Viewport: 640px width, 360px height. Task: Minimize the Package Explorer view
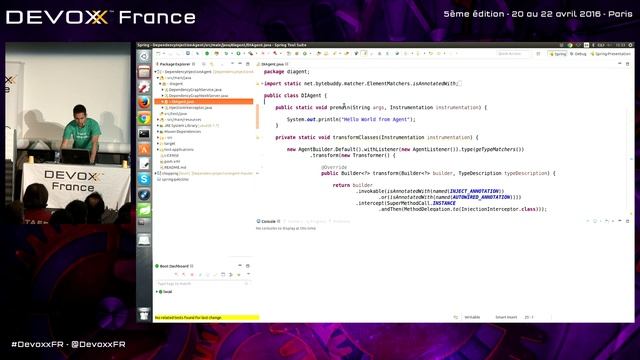coord(240,64)
